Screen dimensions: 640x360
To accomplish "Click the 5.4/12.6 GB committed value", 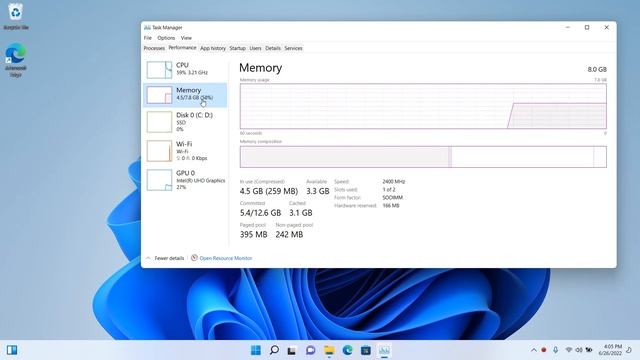I will coord(260,213).
